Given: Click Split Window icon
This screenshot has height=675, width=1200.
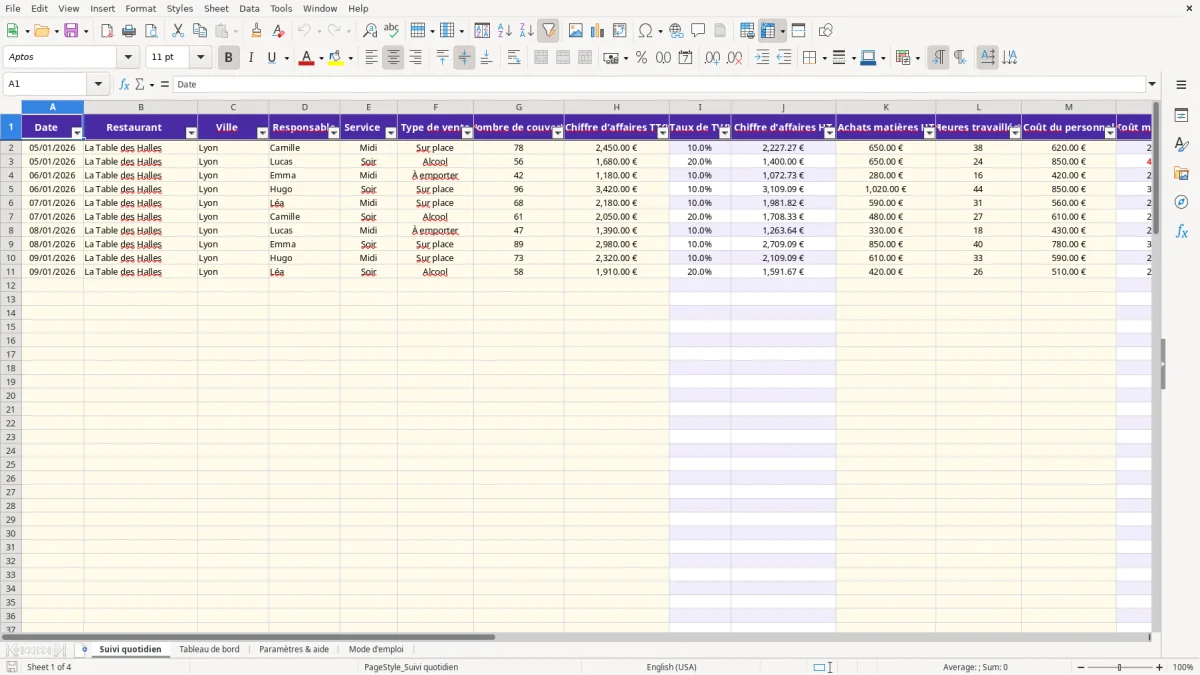Looking at the screenshot, I should [799, 31].
